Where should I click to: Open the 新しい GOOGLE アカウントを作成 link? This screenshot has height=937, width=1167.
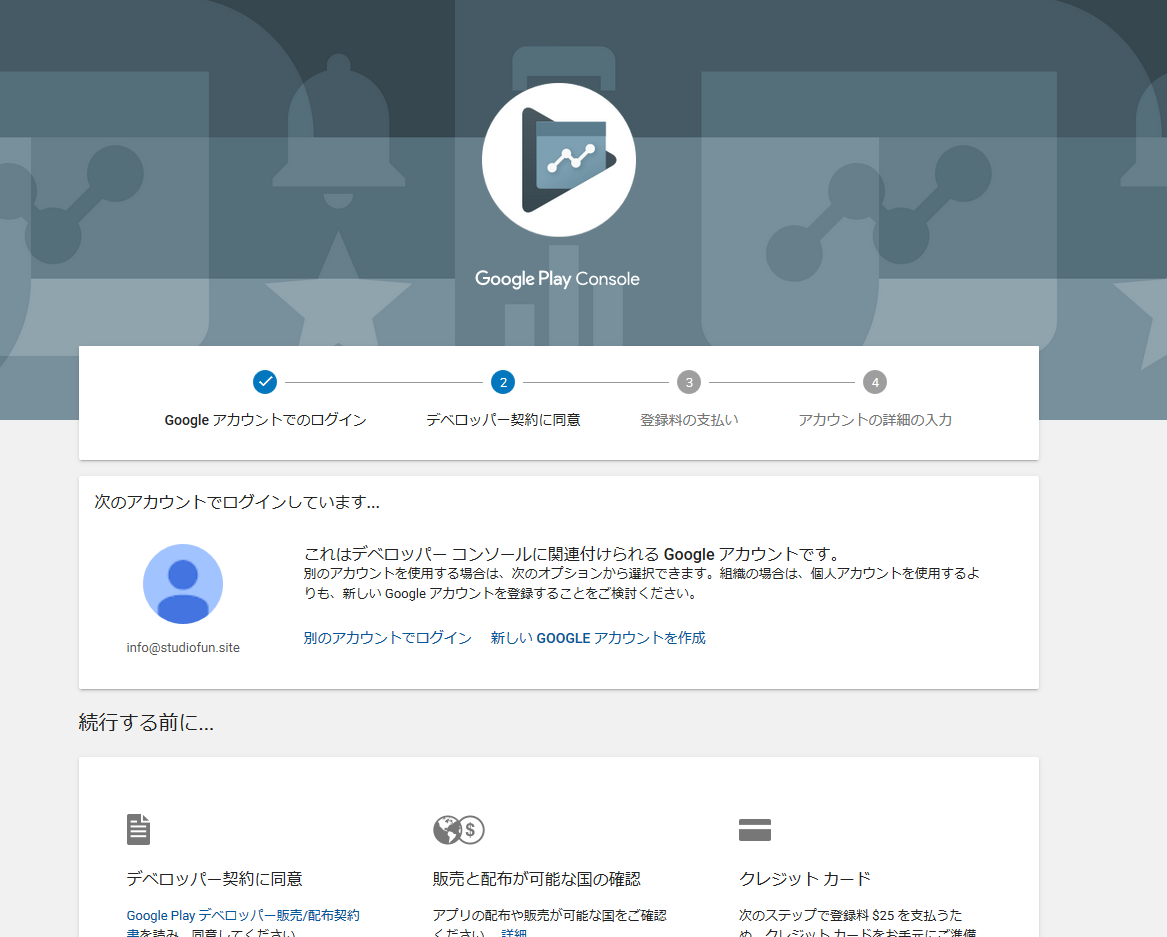pyautogui.click(x=598, y=638)
